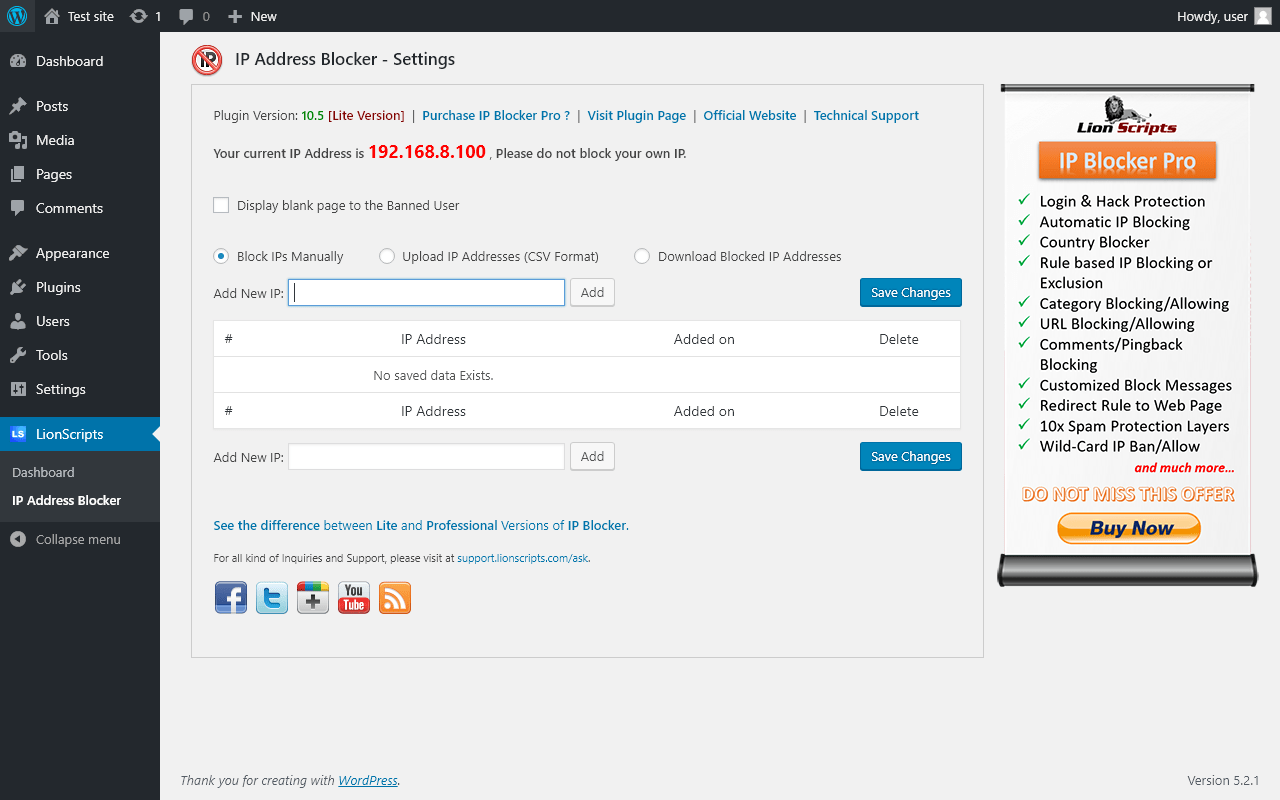Click the Appearance brush icon

pyautogui.click(x=18, y=253)
